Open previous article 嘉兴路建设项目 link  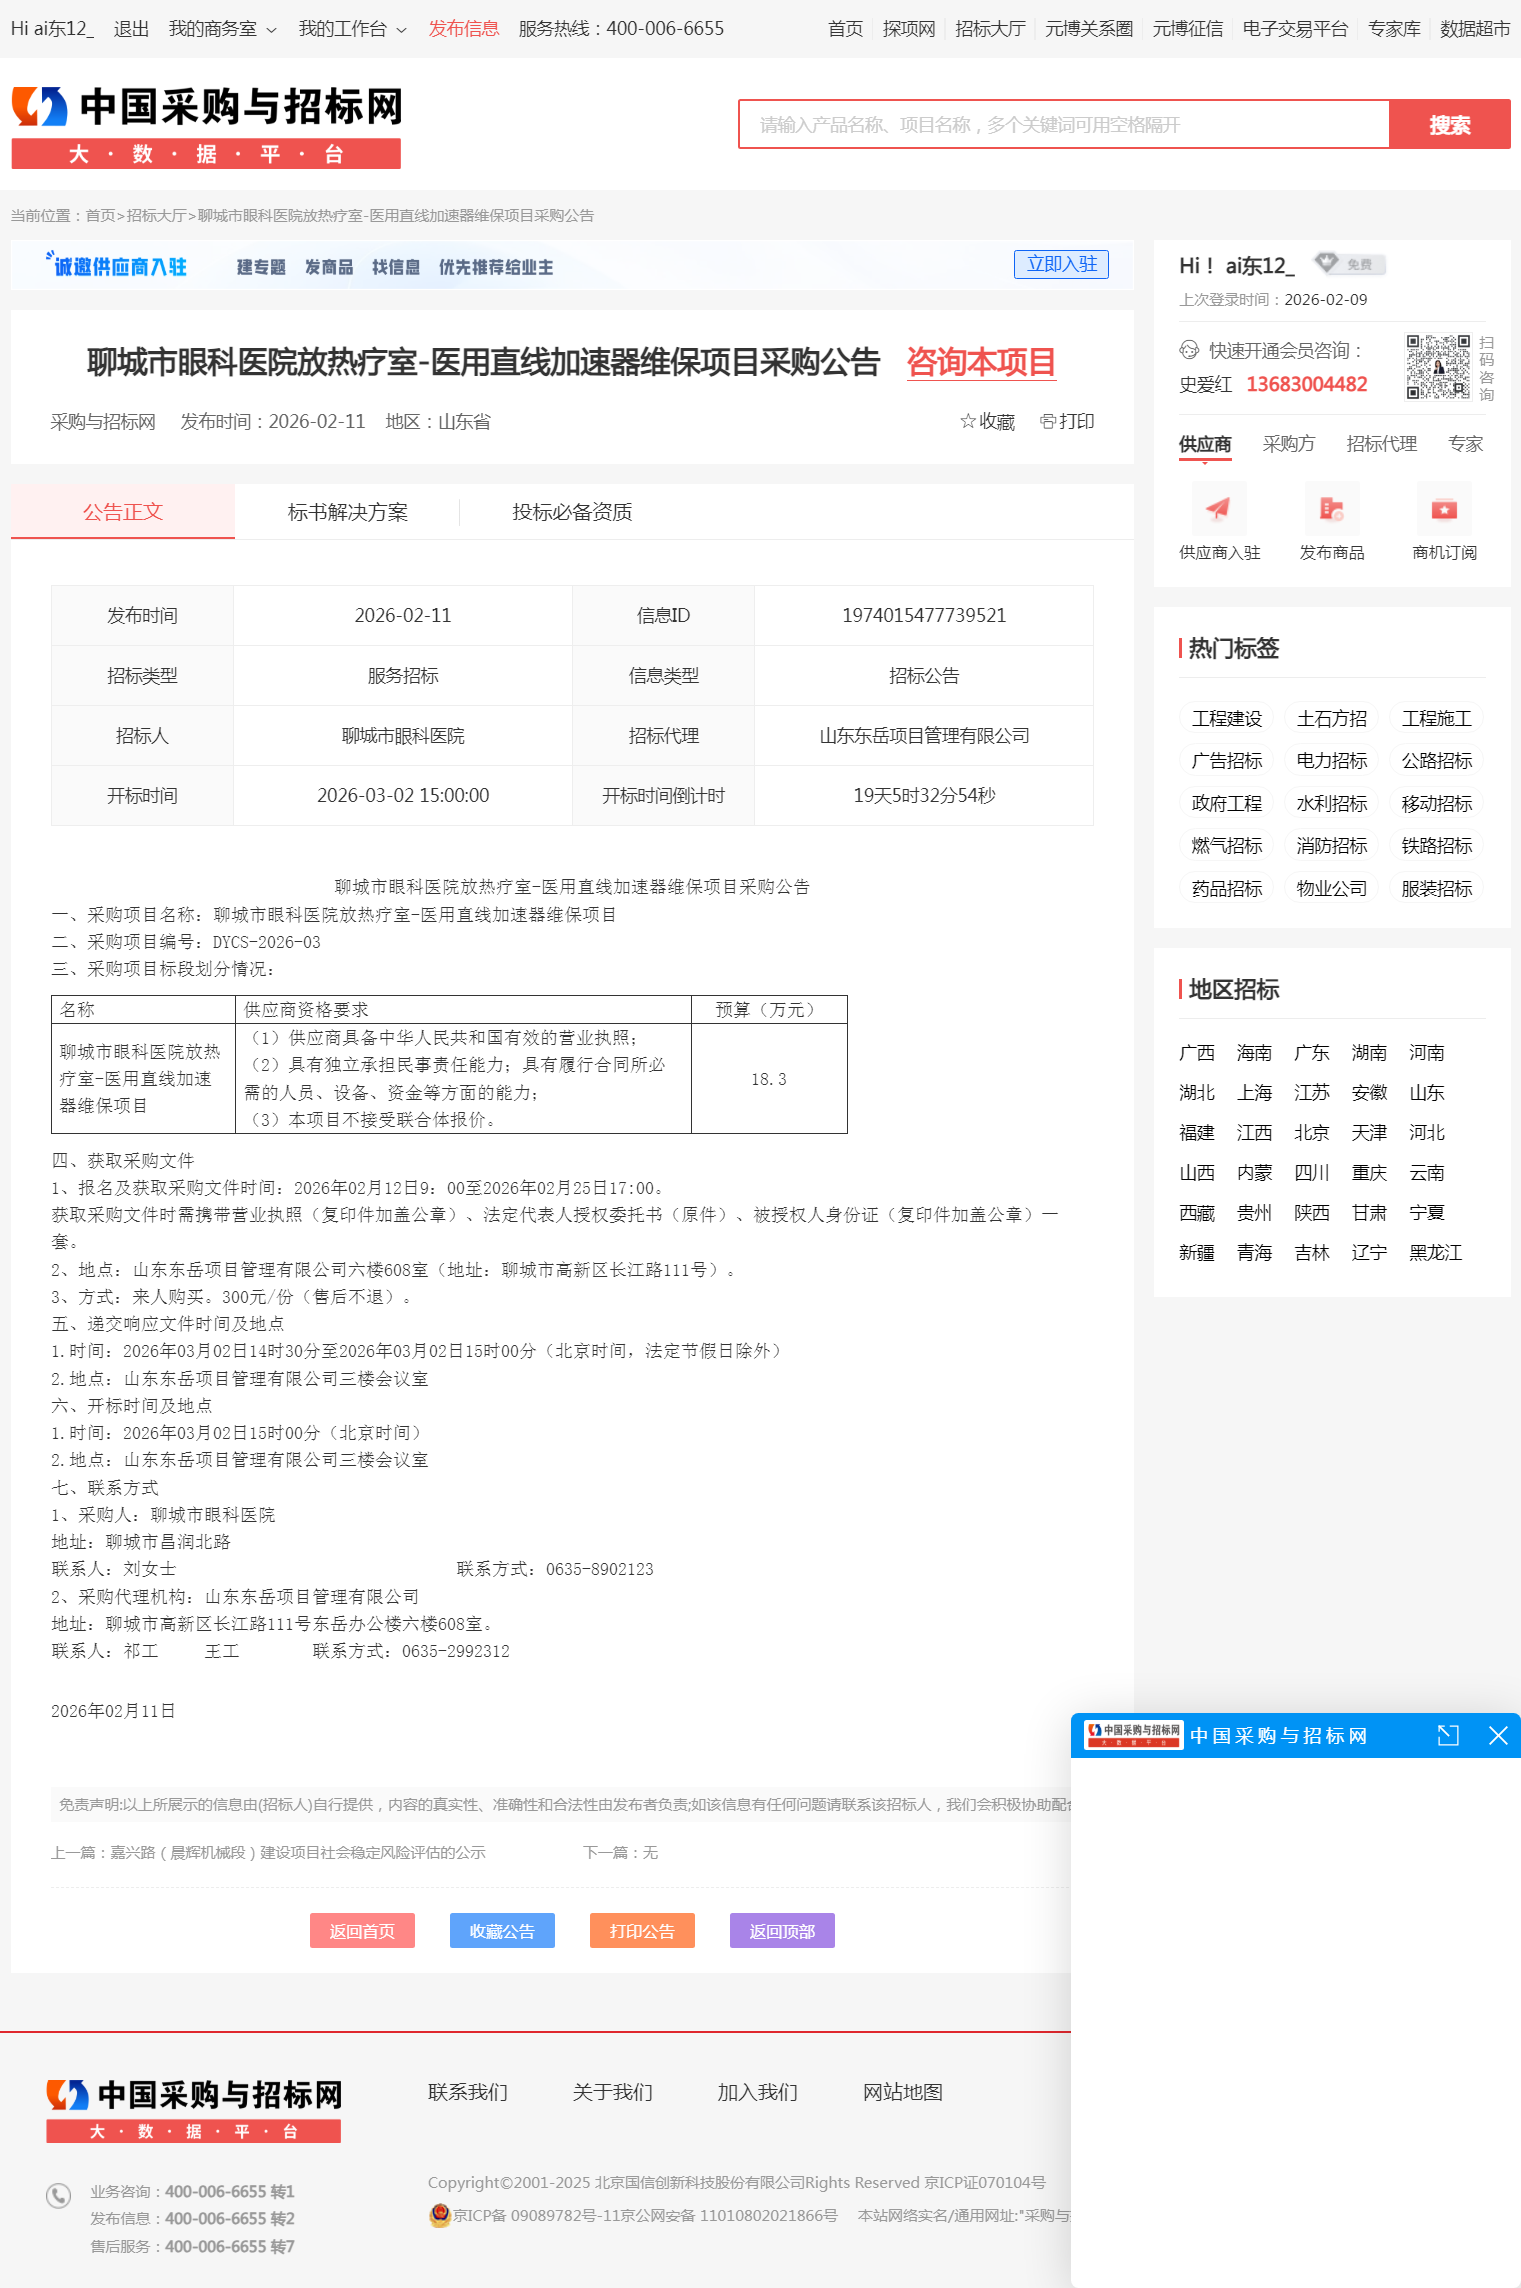(297, 1852)
